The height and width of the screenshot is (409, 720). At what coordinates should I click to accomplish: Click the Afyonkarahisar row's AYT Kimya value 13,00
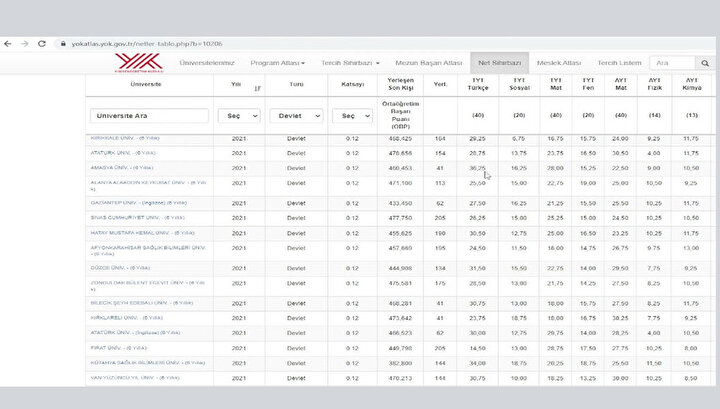pyautogui.click(x=691, y=248)
